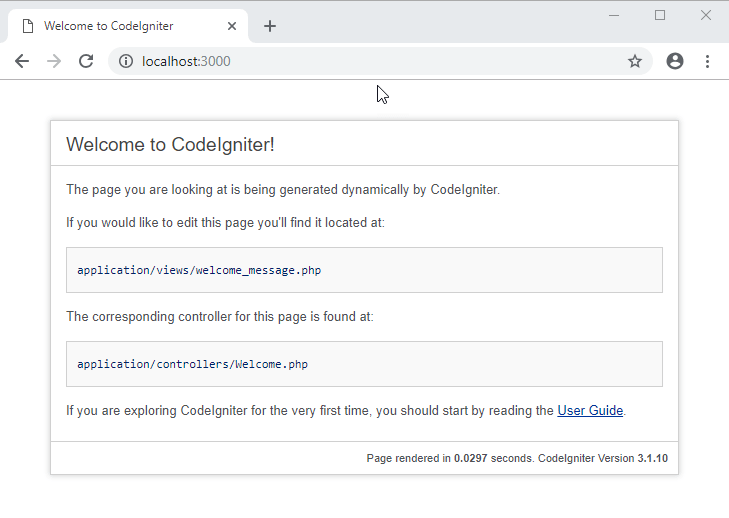
Task: Open the User Guide link
Action: point(590,410)
